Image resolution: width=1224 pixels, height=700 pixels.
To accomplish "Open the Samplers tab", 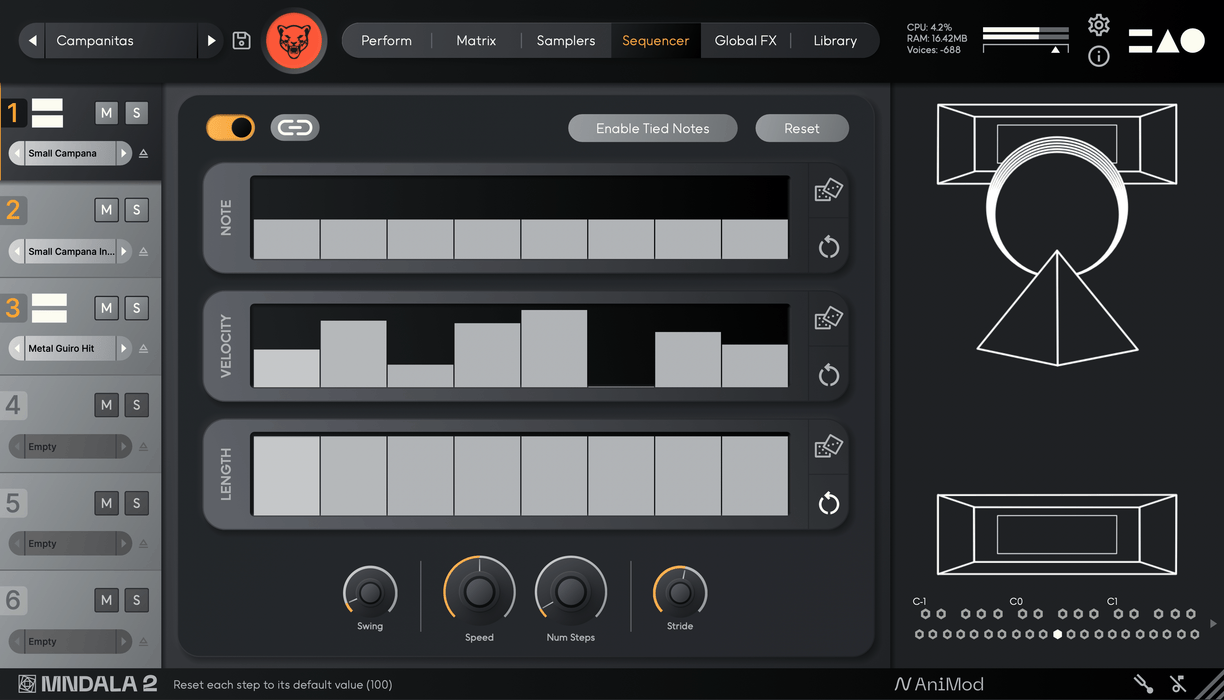I will 565,41.
